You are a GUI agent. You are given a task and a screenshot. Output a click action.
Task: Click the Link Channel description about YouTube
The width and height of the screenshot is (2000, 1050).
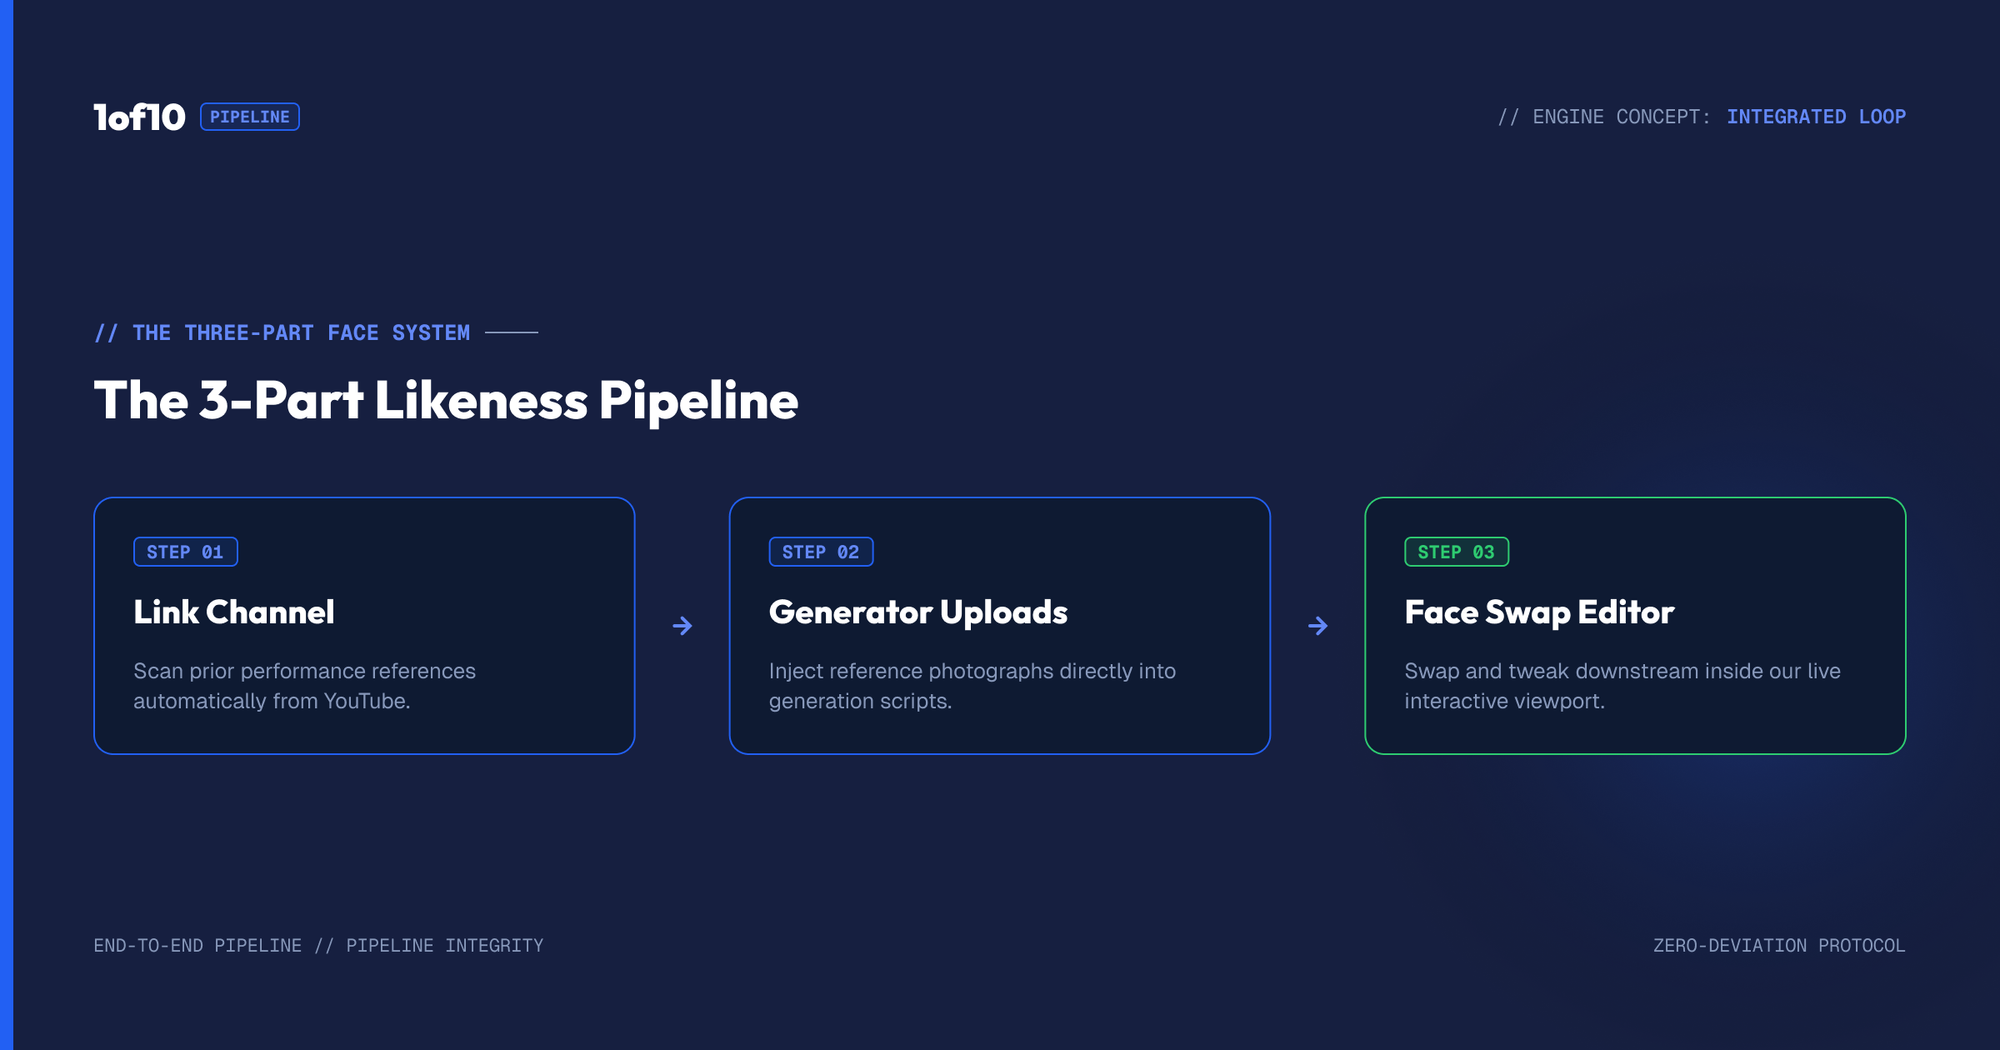(x=305, y=686)
